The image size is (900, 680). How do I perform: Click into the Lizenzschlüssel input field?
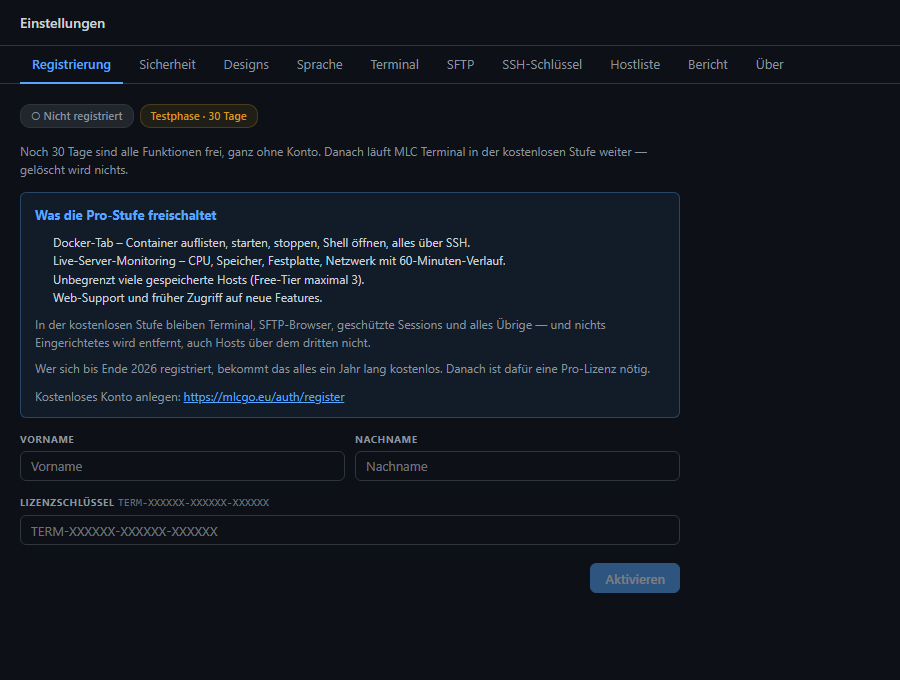tap(350, 530)
